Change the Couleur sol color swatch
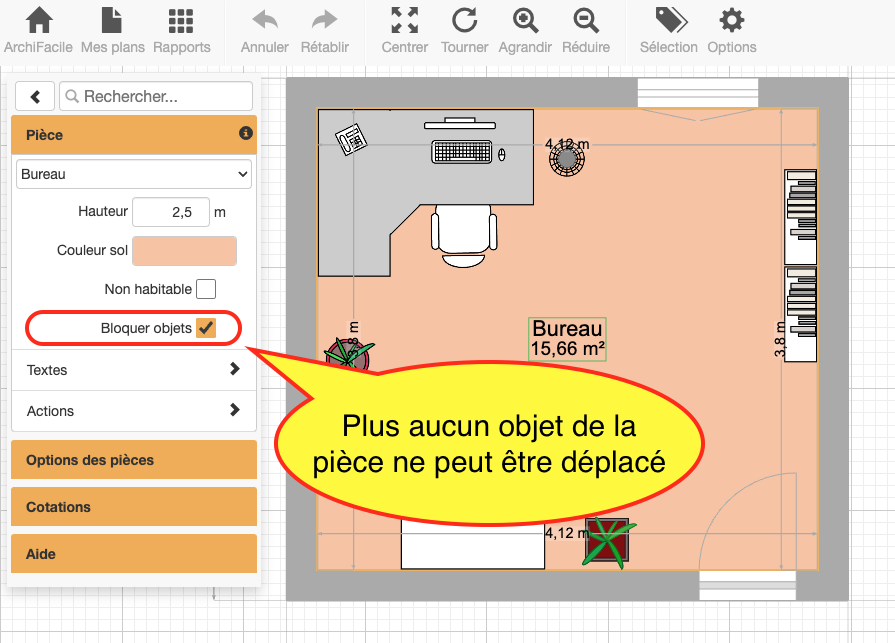Screen dimensions: 895x643 [x=184, y=250]
